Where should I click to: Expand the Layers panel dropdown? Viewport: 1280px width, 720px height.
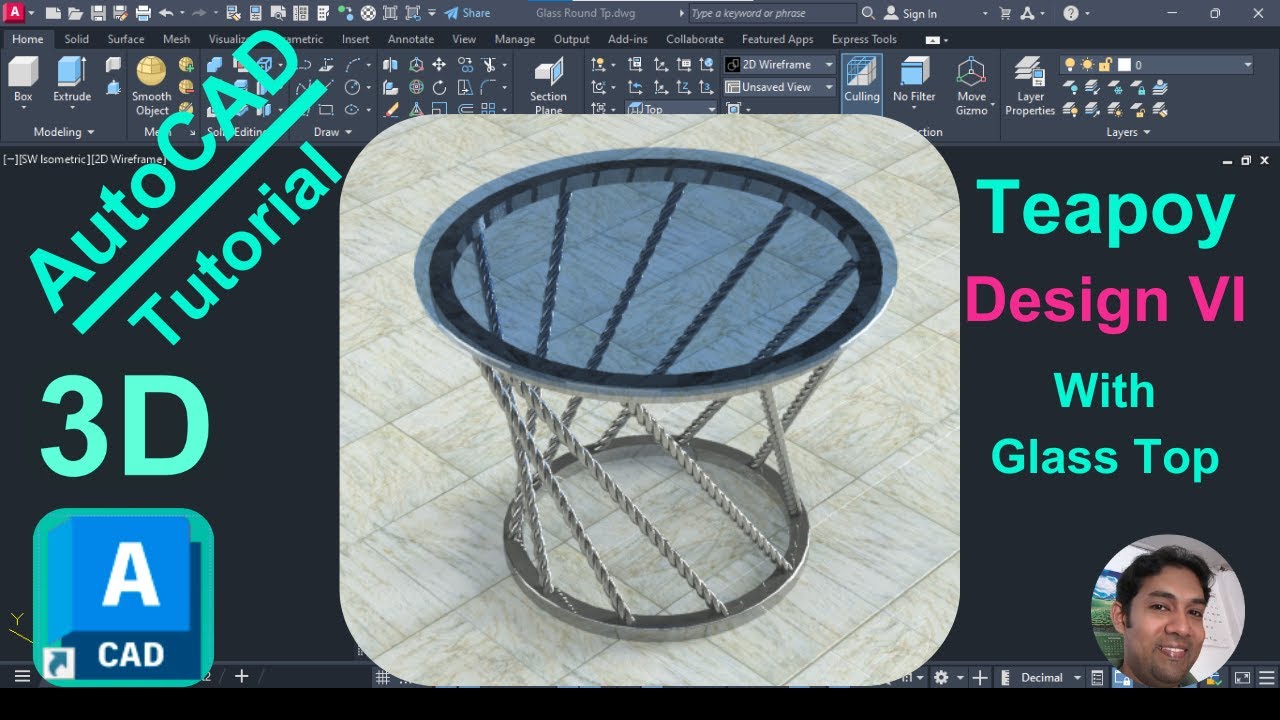click(x=1128, y=132)
